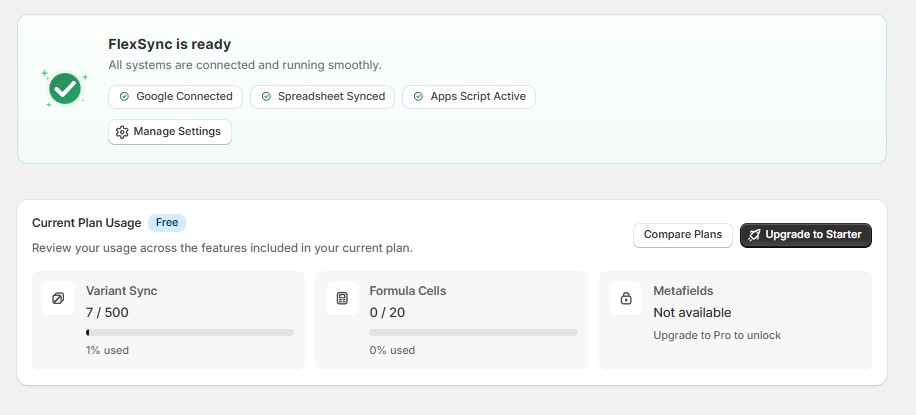Click the green checkmark ready status icon

[64, 88]
